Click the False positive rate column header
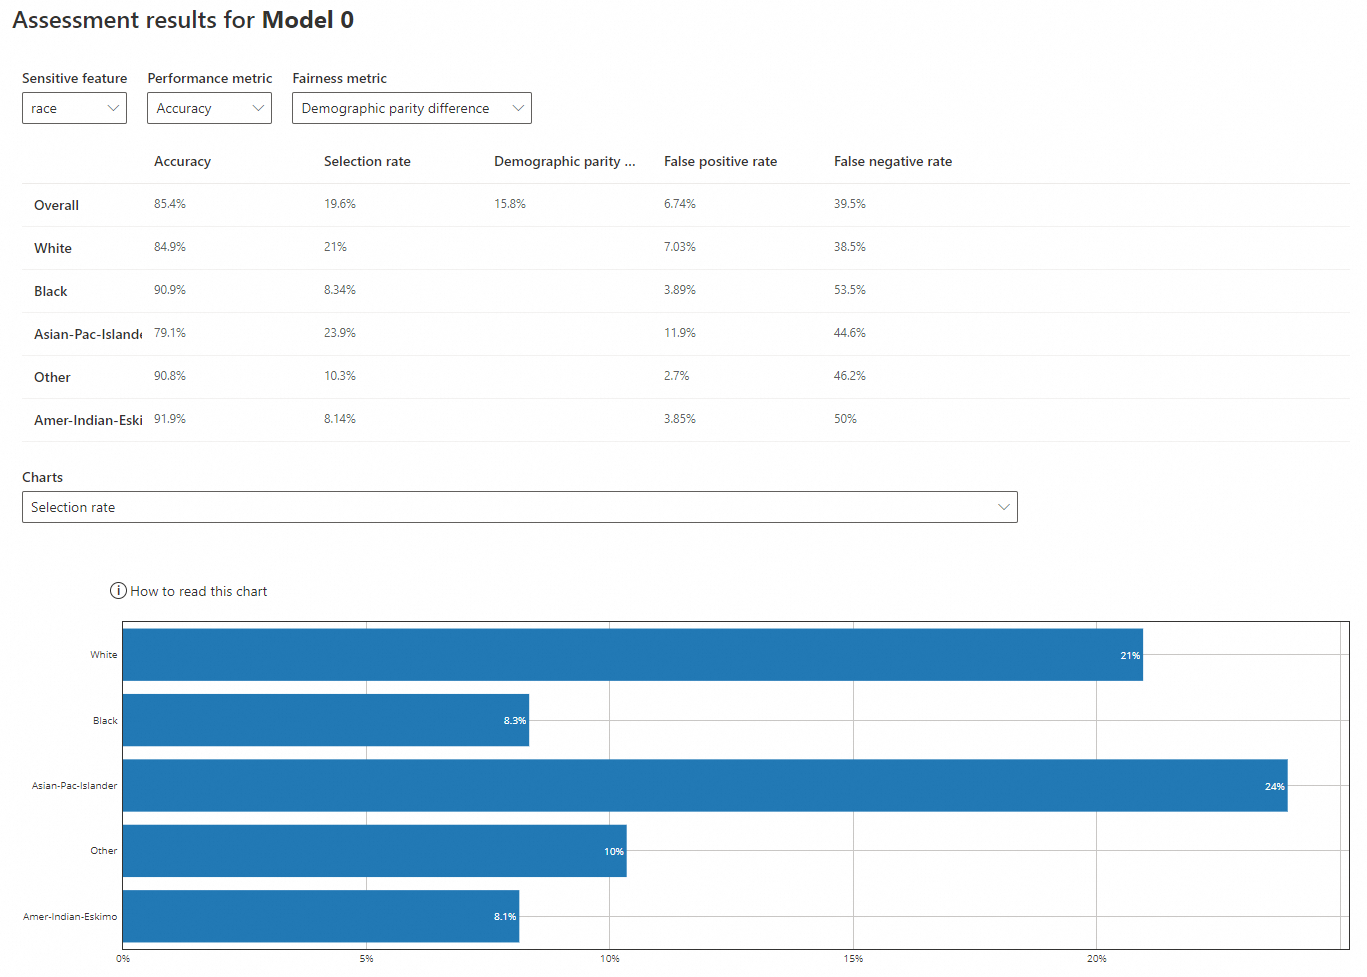Image resolution: width=1367 pixels, height=977 pixels. [x=720, y=161]
